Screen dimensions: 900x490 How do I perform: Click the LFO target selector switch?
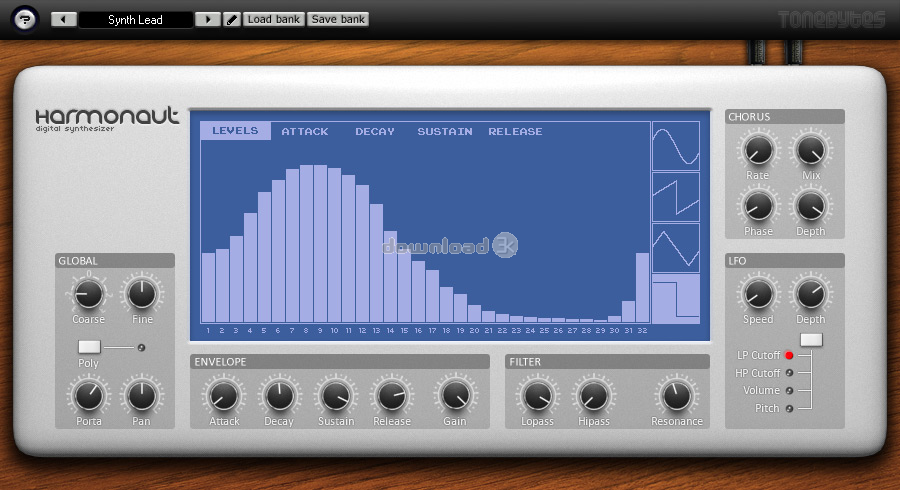tap(811, 340)
